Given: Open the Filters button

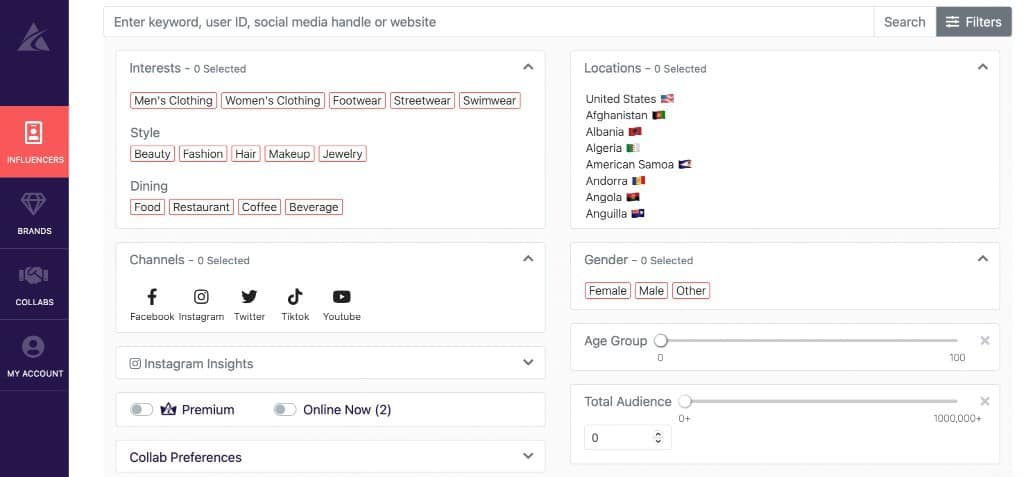Looking at the screenshot, I should (x=974, y=22).
